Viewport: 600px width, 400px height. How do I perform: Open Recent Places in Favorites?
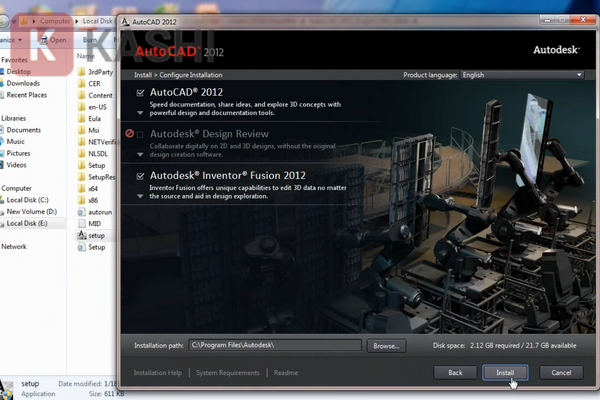click(24, 95)
